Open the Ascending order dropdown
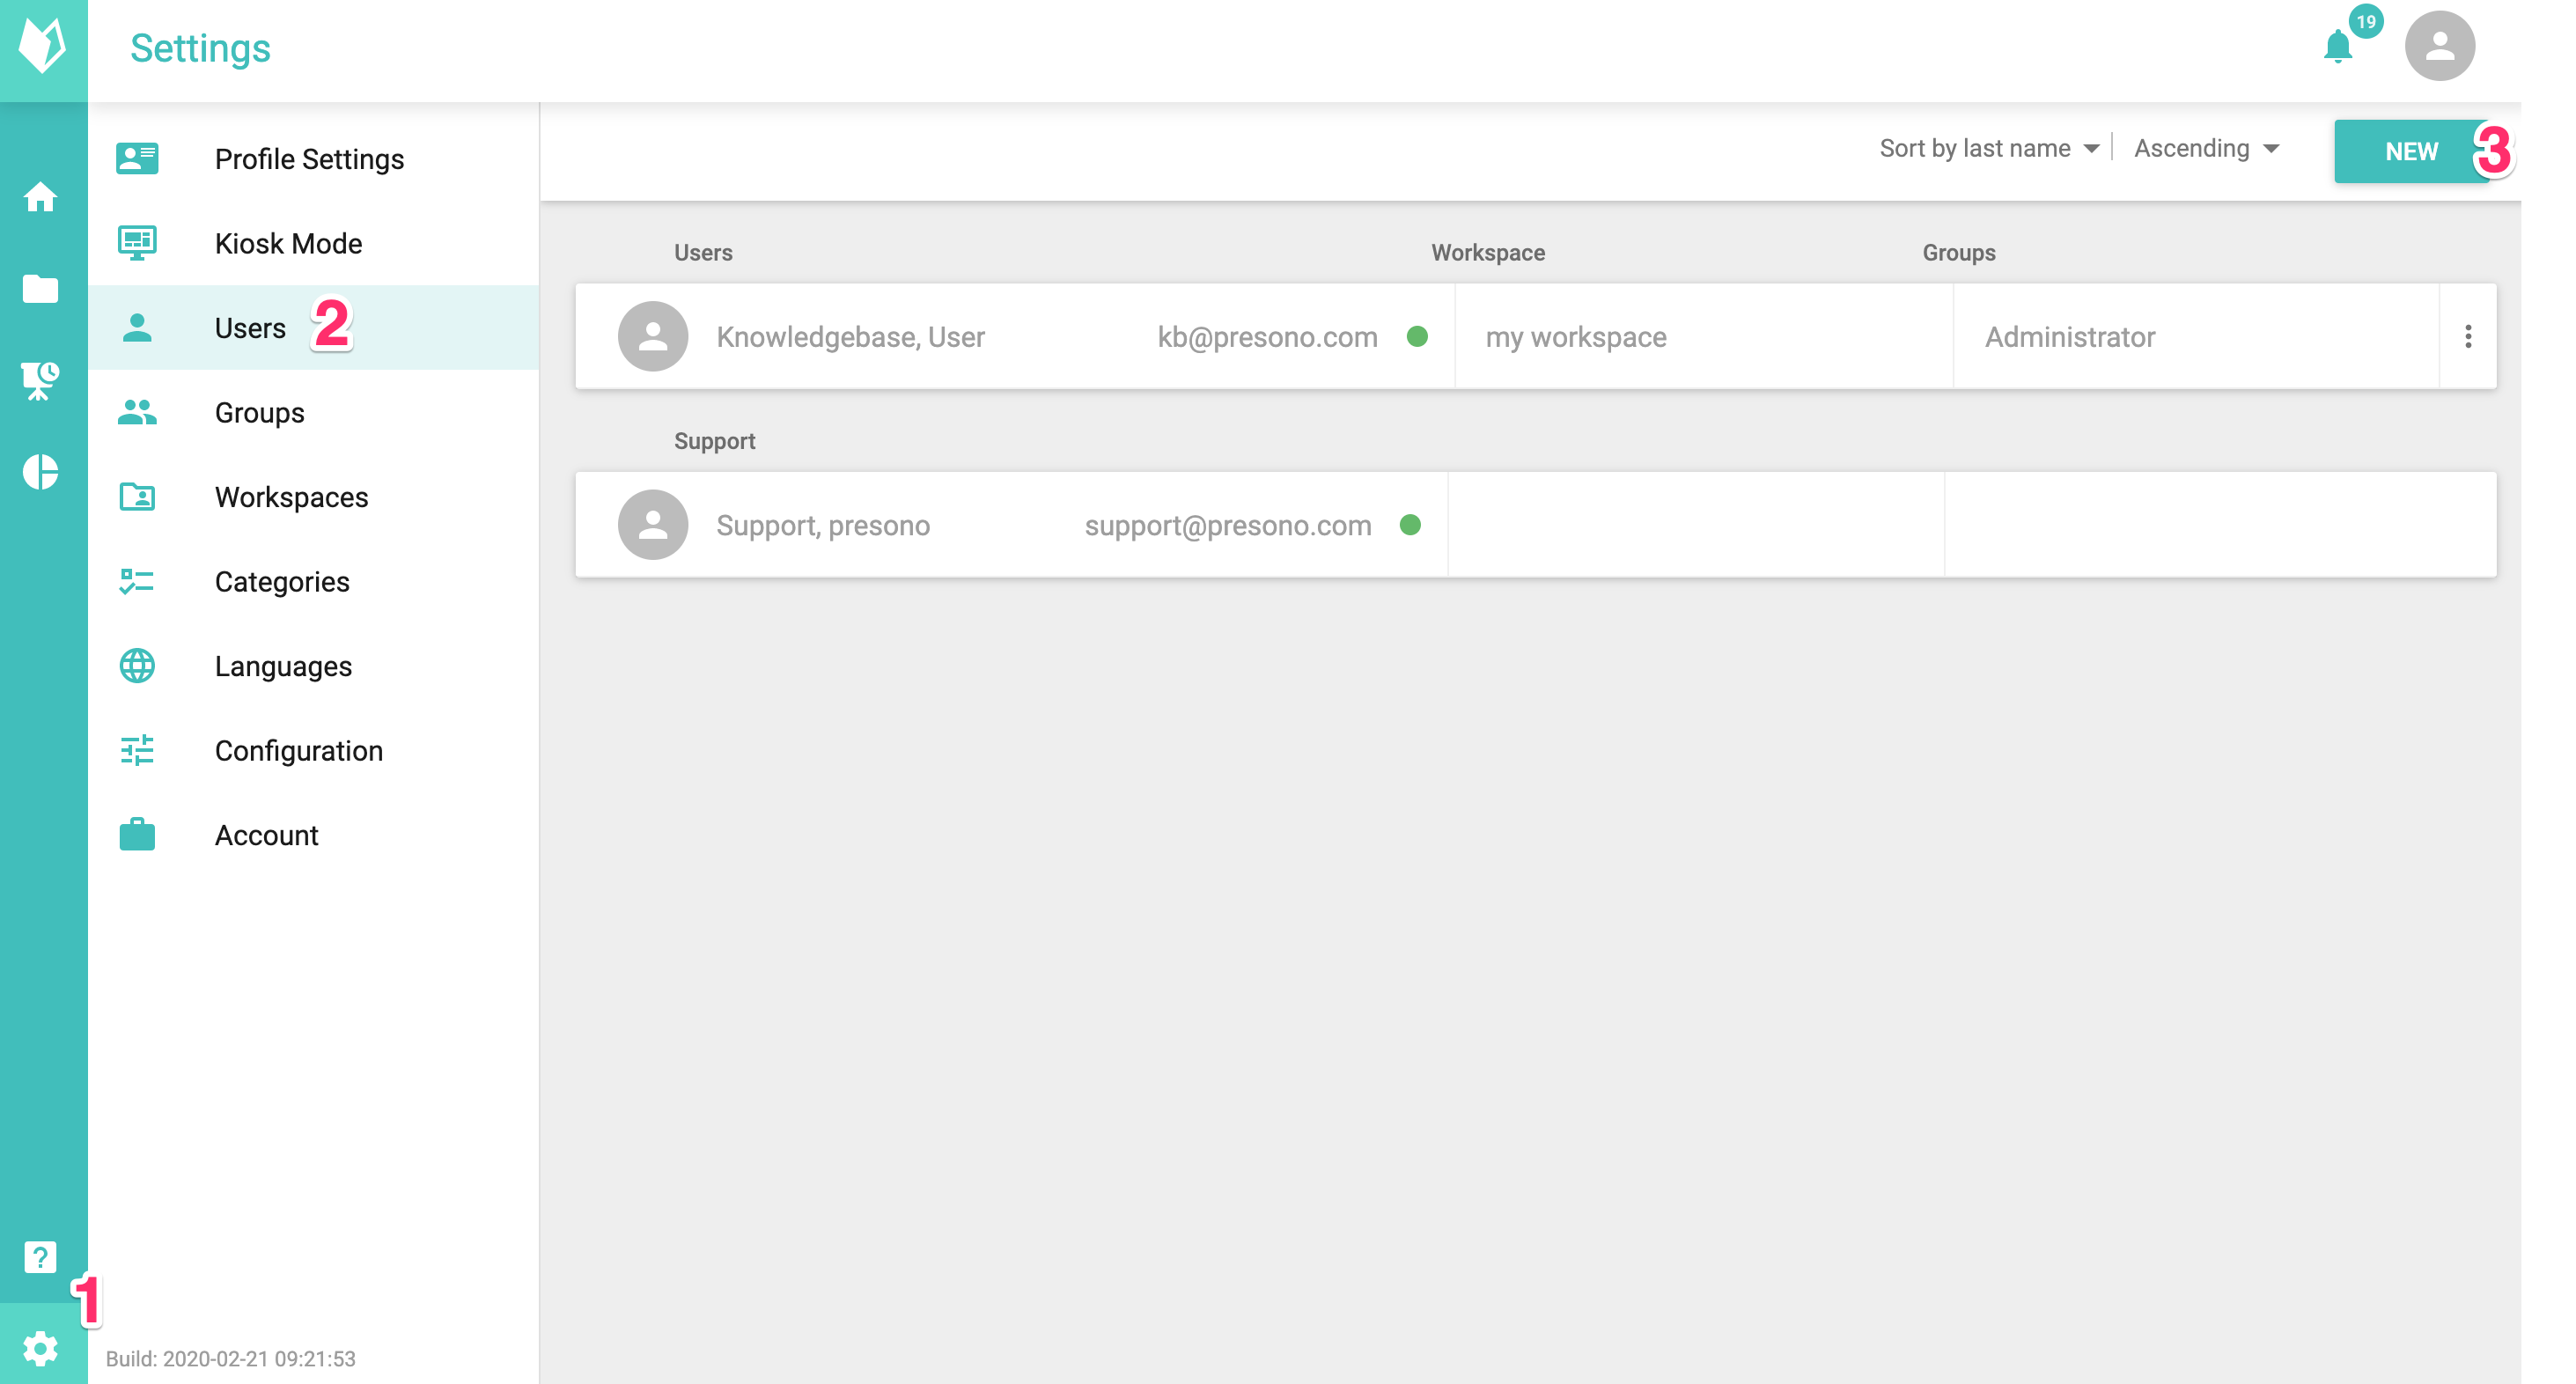Image resolution: width=2576 pixels, height=1384 pixels. click(2206, 148)
